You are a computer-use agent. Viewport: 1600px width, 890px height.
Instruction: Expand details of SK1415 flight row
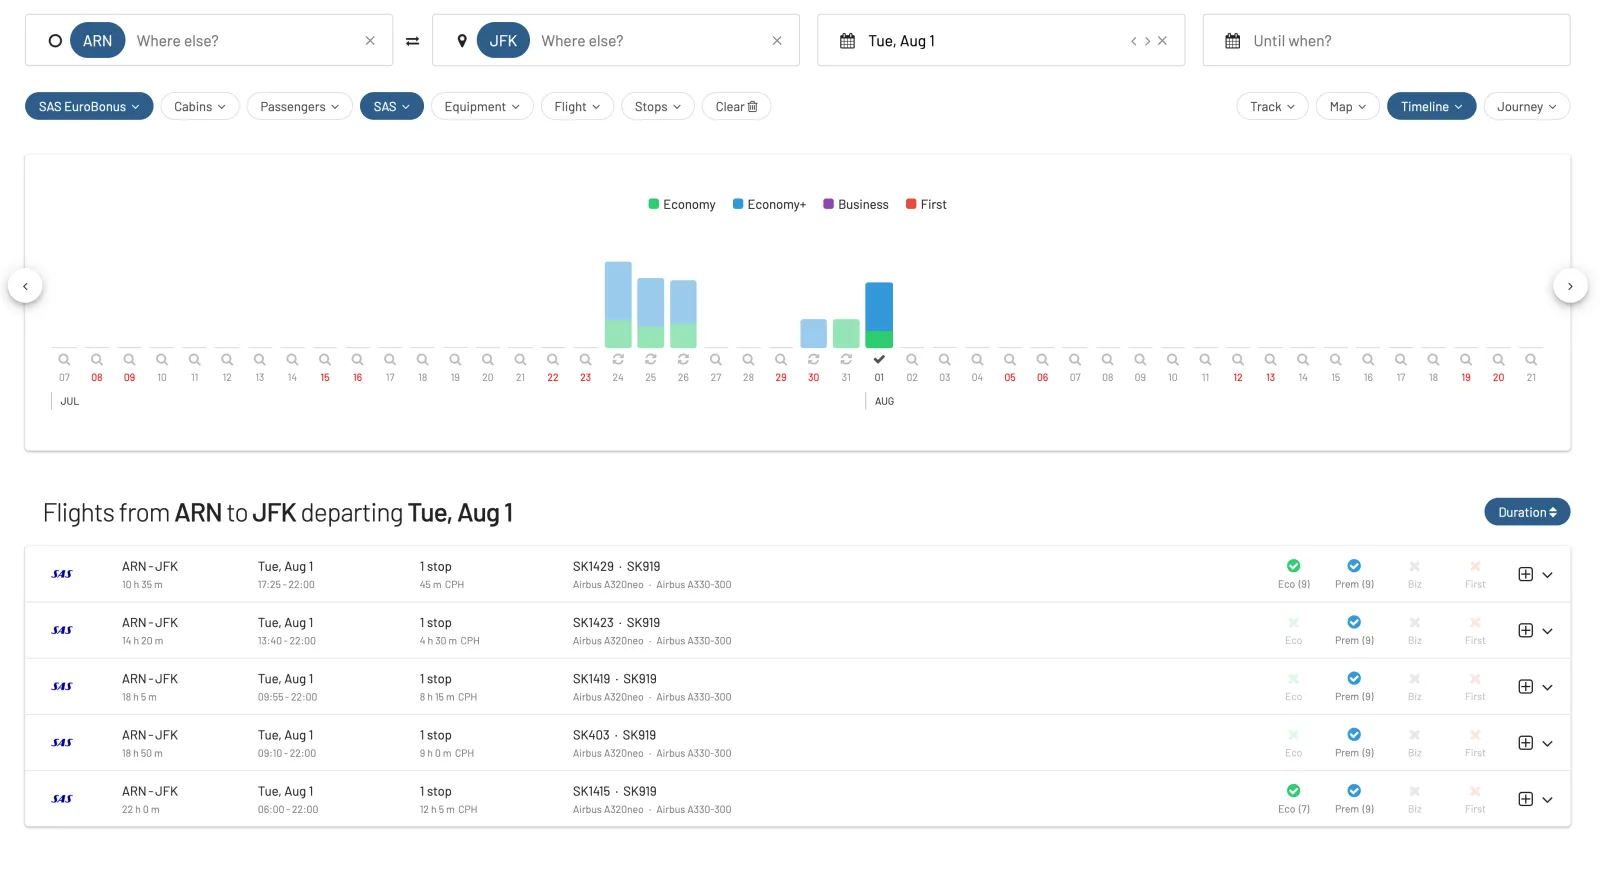(x=1548, y=799)
